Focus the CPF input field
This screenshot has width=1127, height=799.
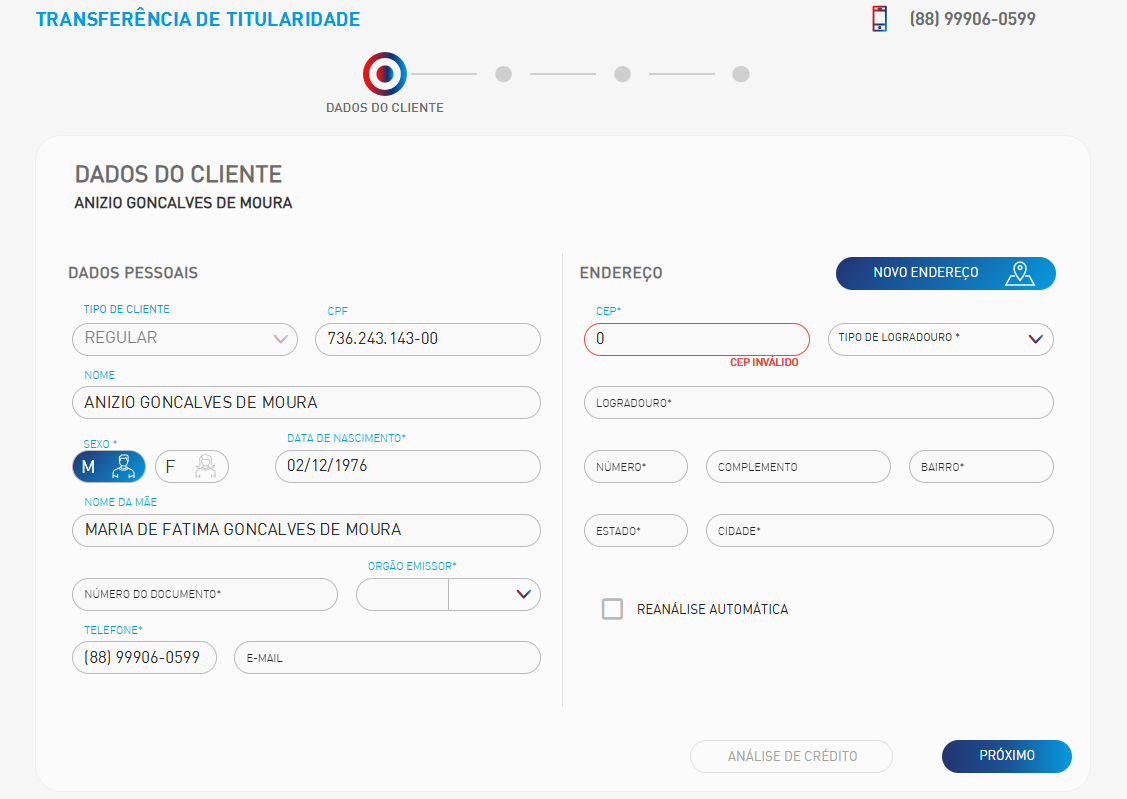coord(428,339)
